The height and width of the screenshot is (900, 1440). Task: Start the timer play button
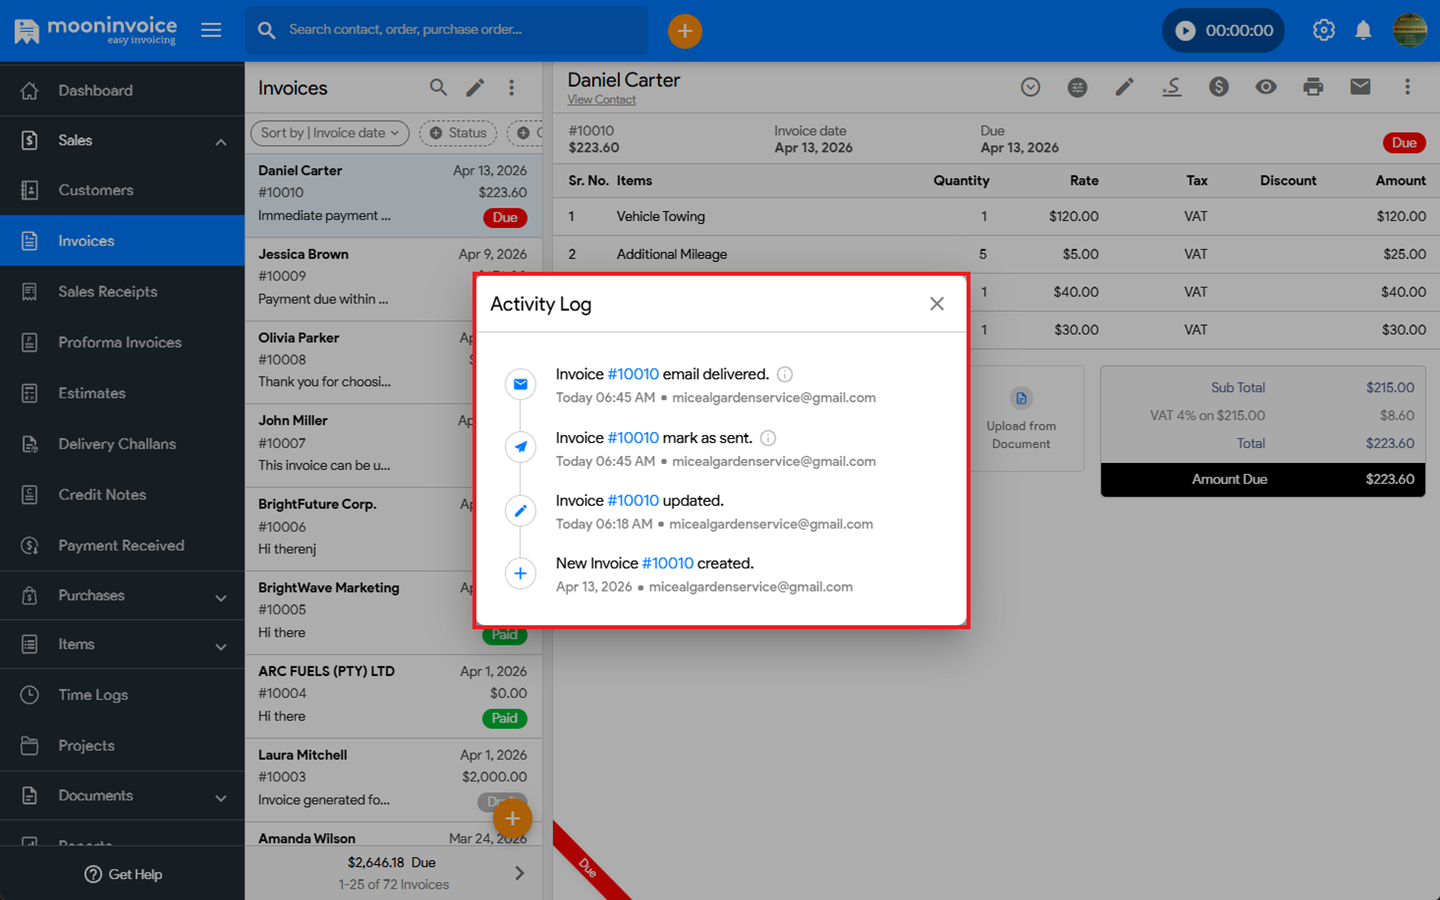[1185, 31]
